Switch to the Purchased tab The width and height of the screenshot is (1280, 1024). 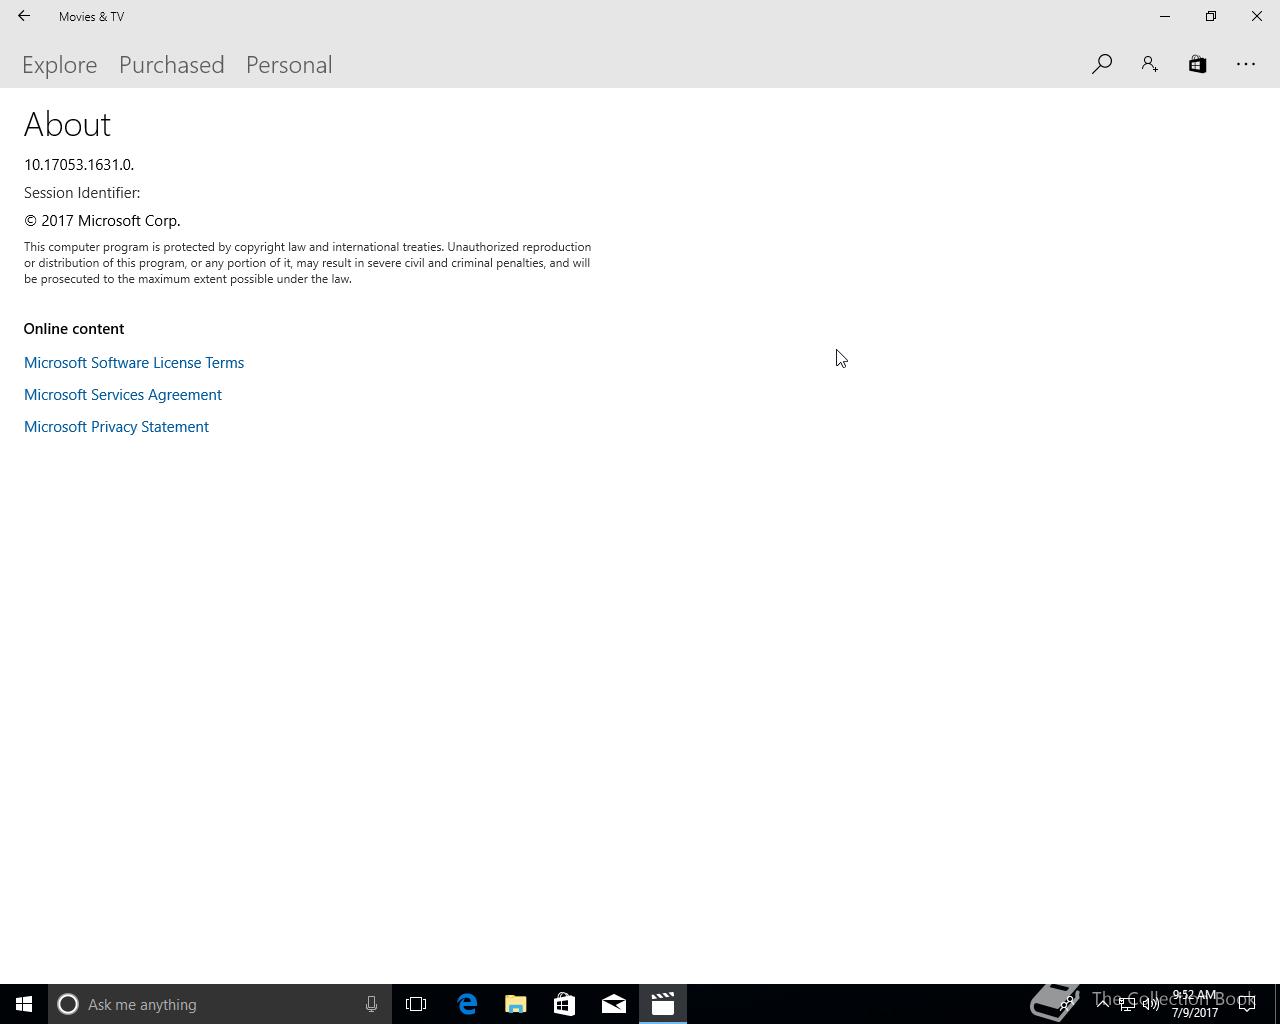[172, 64]
